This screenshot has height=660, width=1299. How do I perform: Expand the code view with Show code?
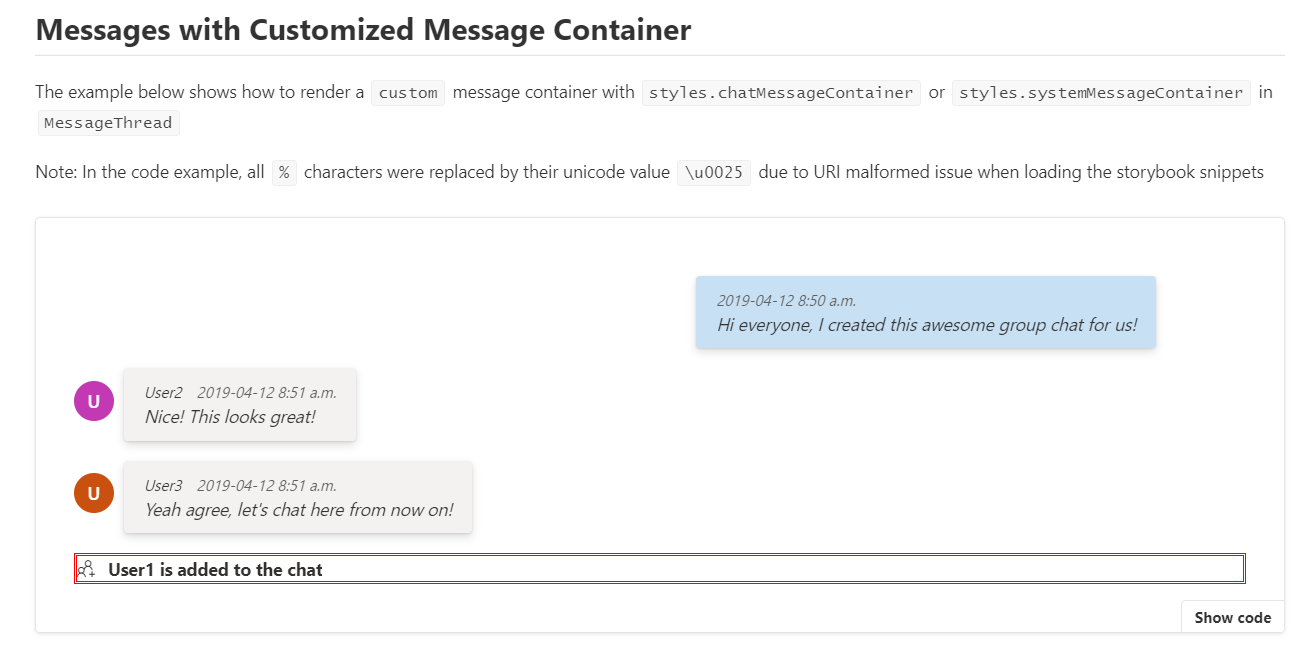1232,616
